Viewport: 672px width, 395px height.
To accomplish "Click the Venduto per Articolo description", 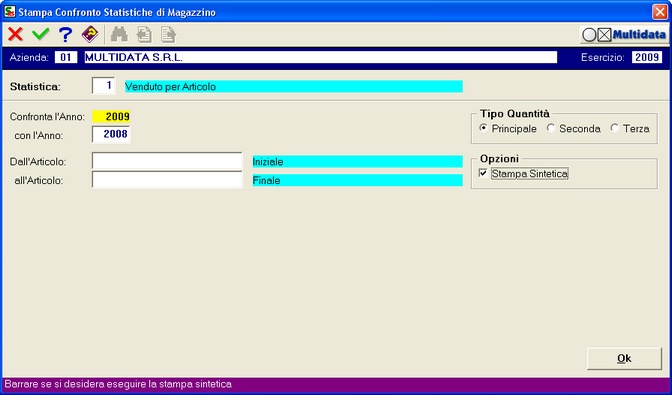I will tap(294, 87).
